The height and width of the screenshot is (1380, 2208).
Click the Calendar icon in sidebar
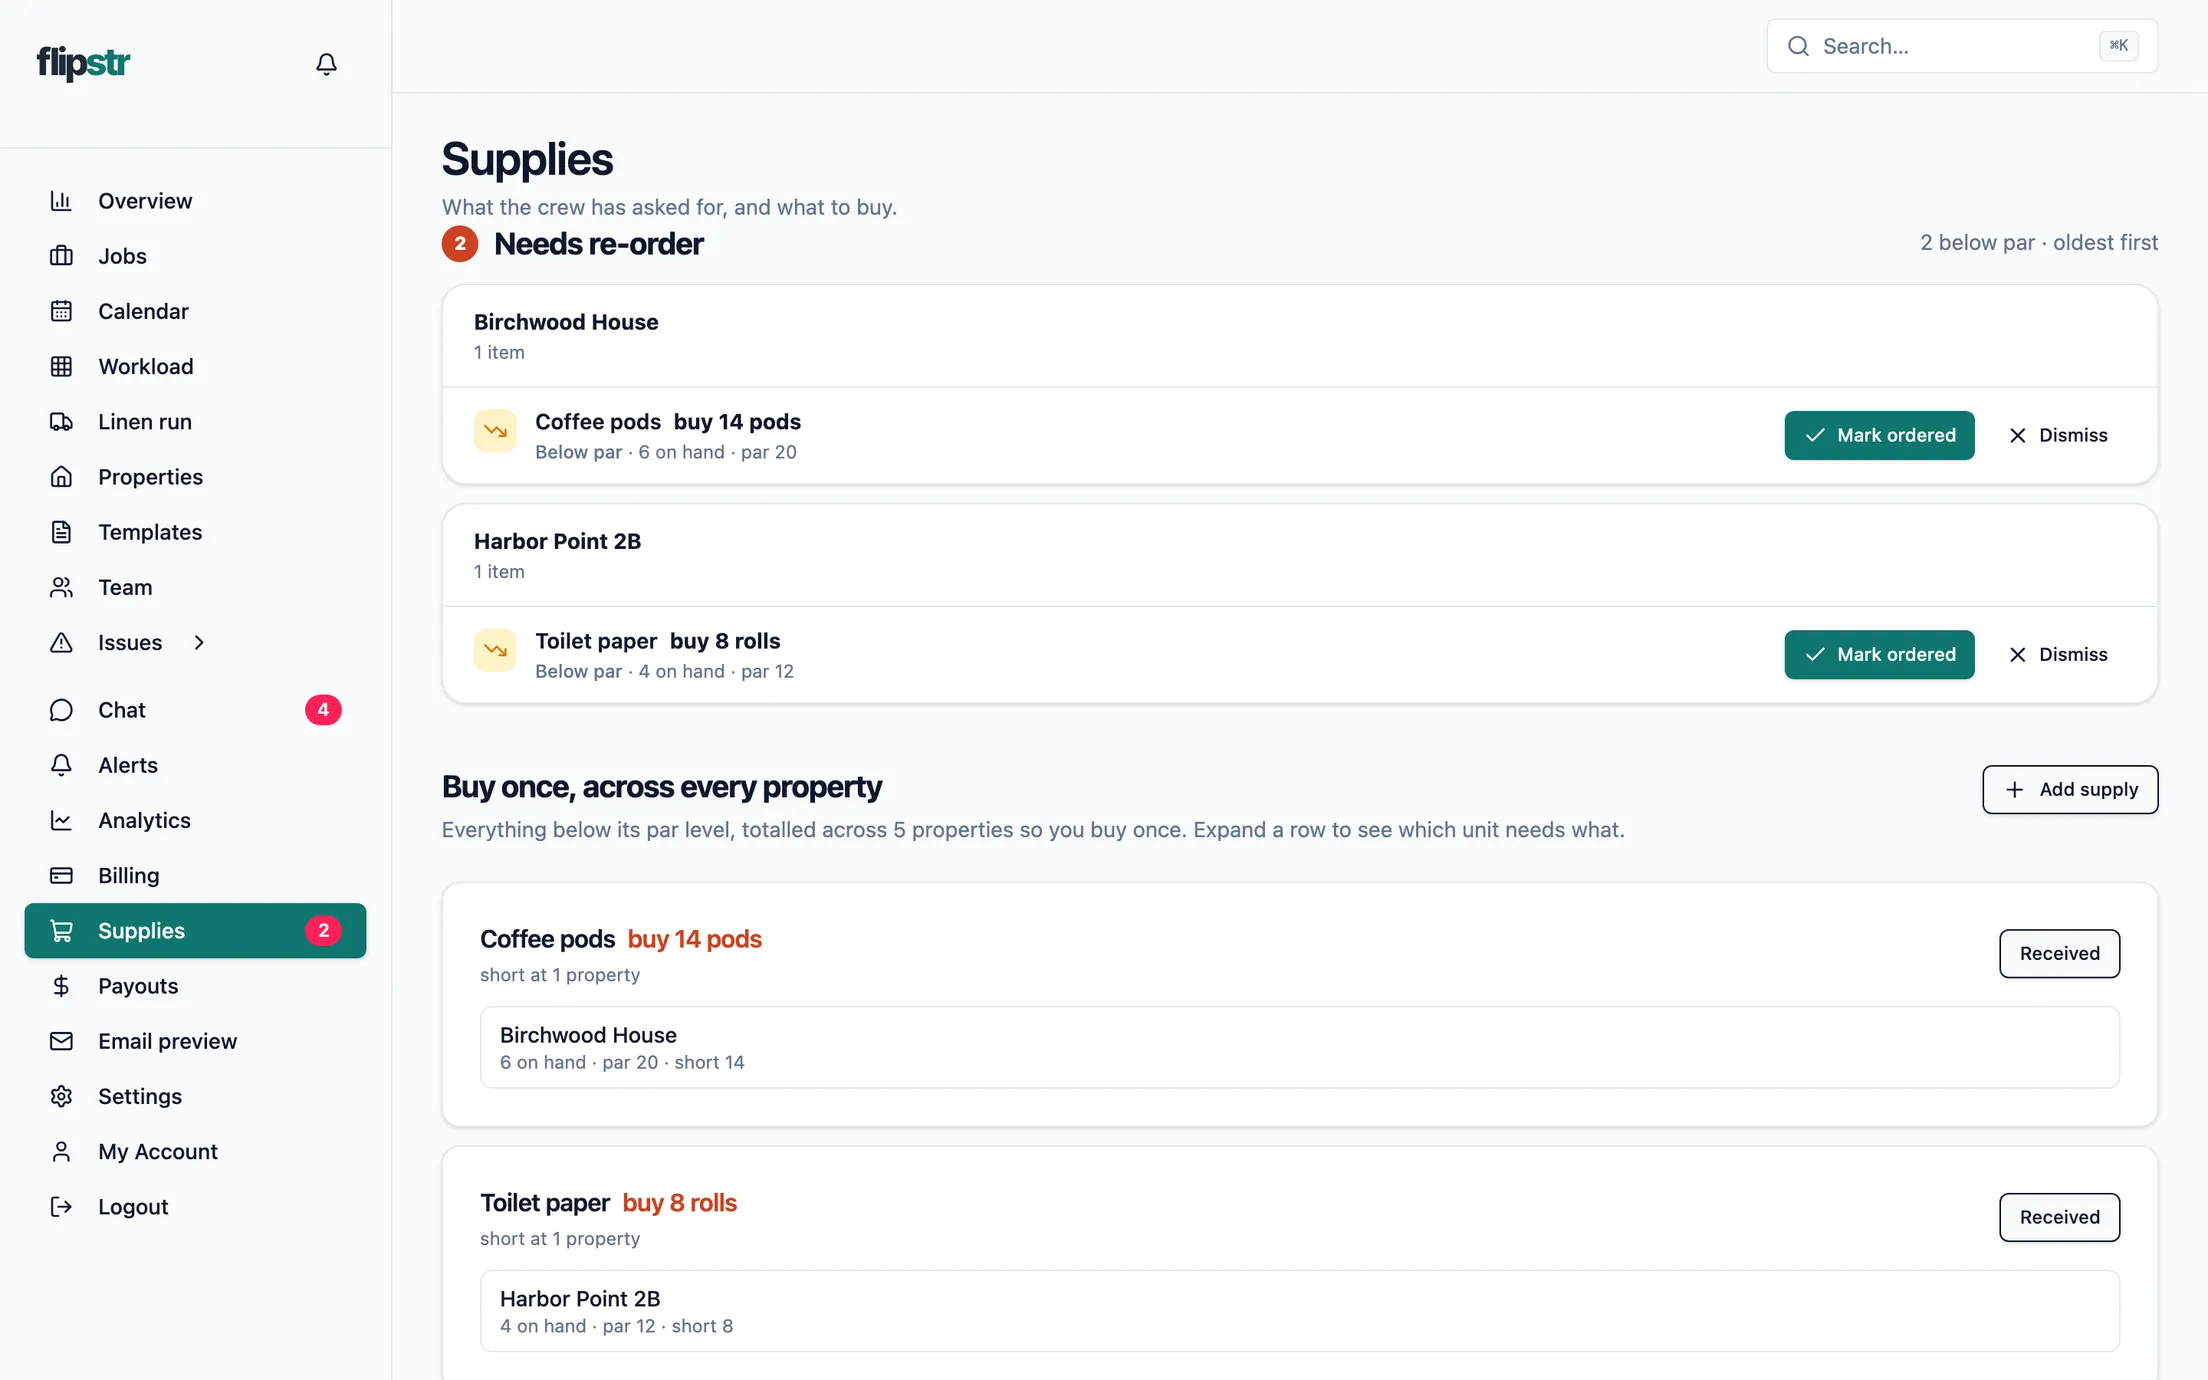pos(61,311)
